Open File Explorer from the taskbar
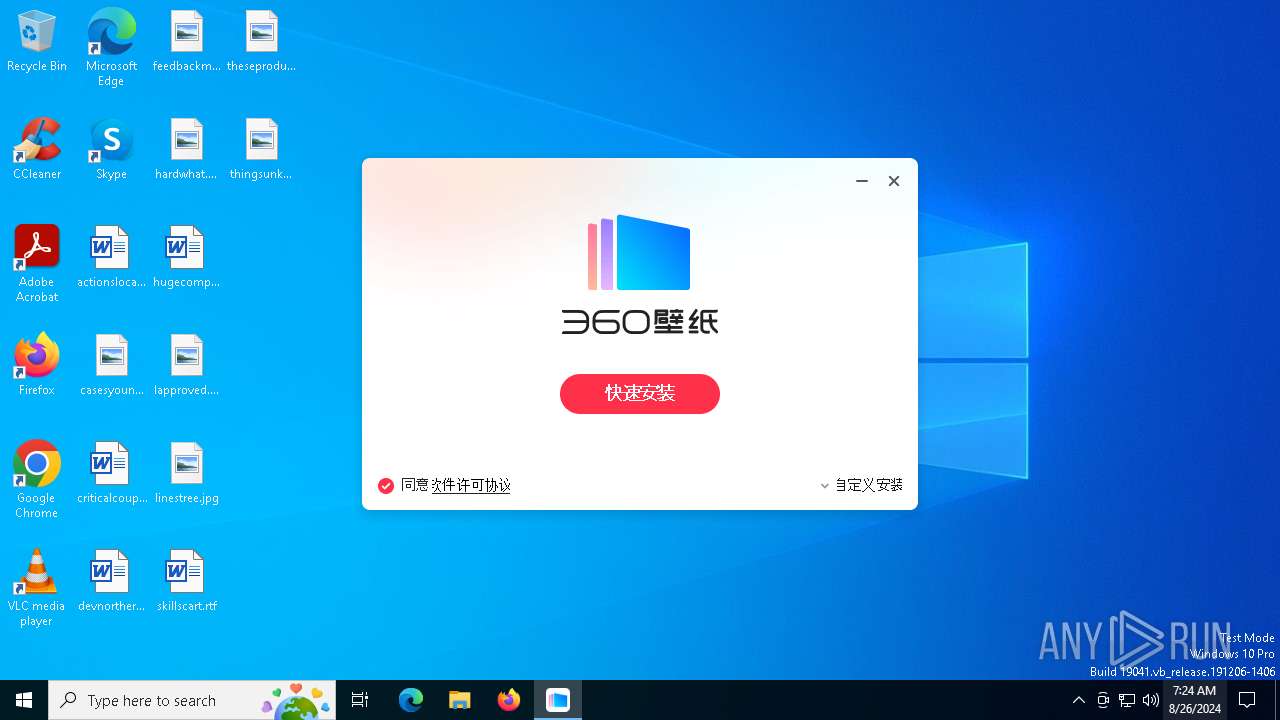 click(x=460, y=700)
